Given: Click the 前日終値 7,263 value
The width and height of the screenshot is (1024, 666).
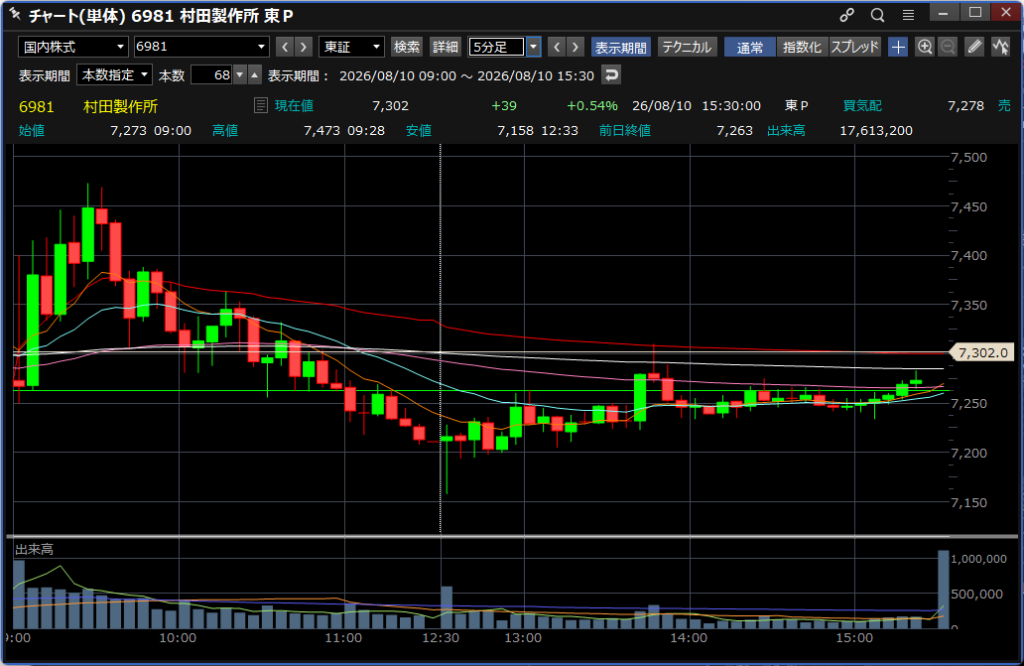Looking at the screenshot, I should point(735,131).
